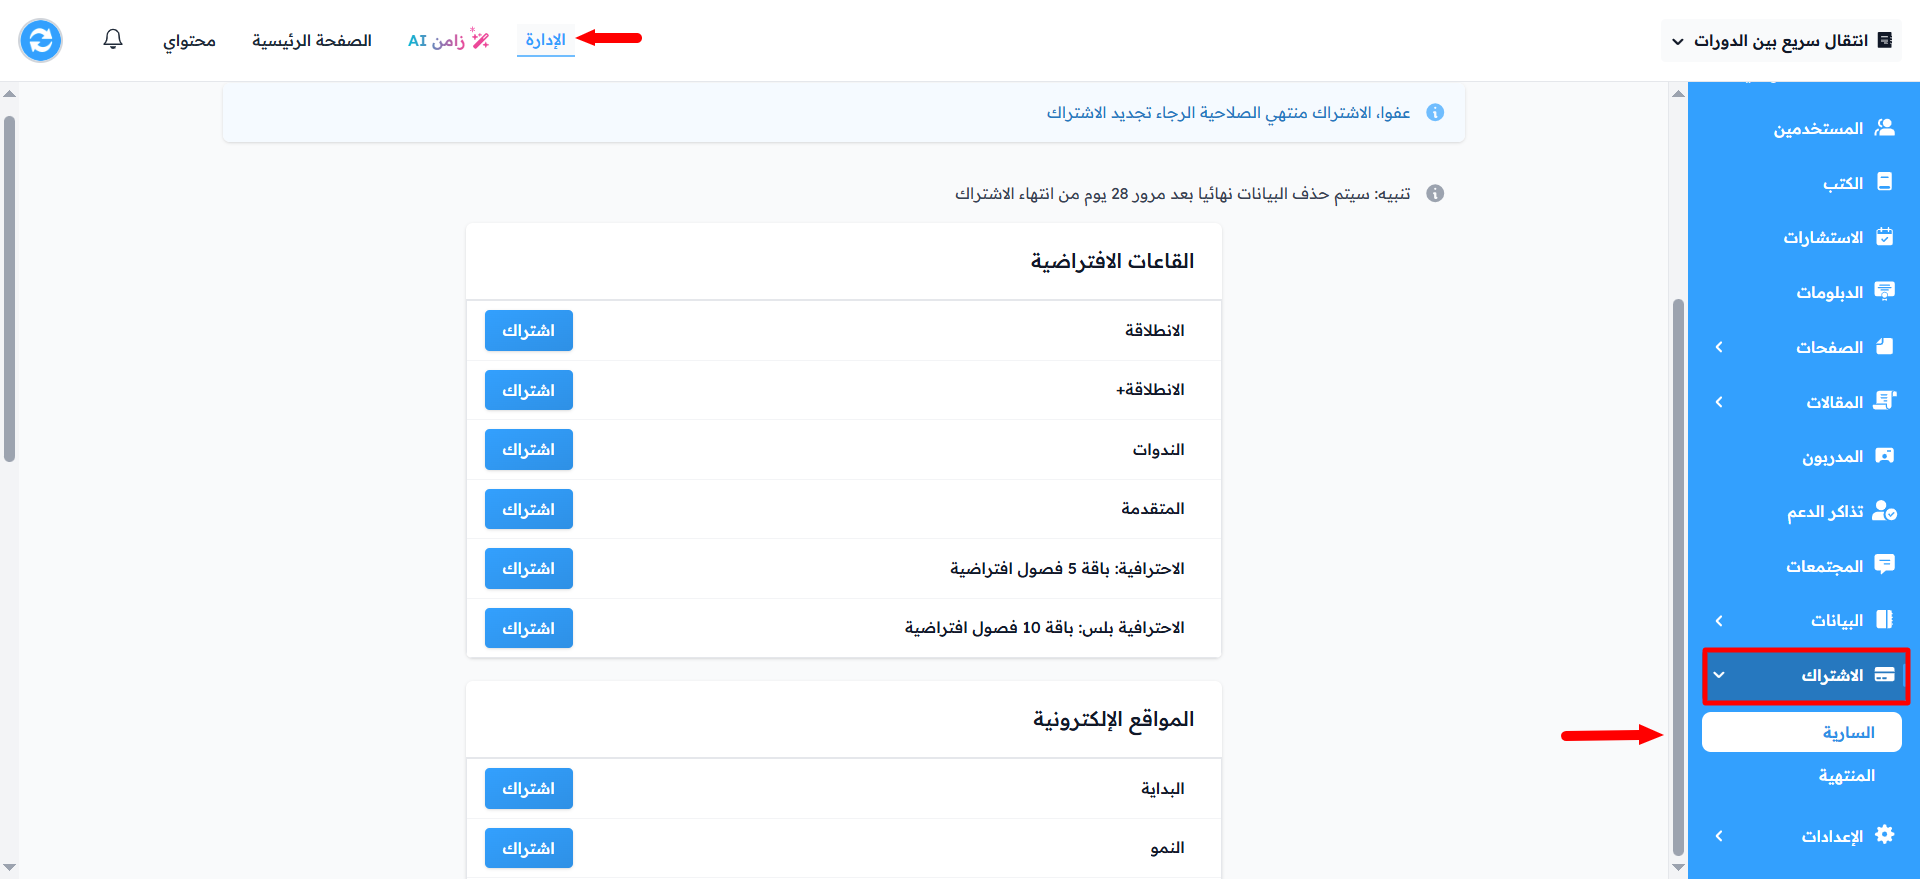The width and height of the screenshot is (1920, 879).
Task: Open the notifications bell
Action: click(x=113, y=39)
